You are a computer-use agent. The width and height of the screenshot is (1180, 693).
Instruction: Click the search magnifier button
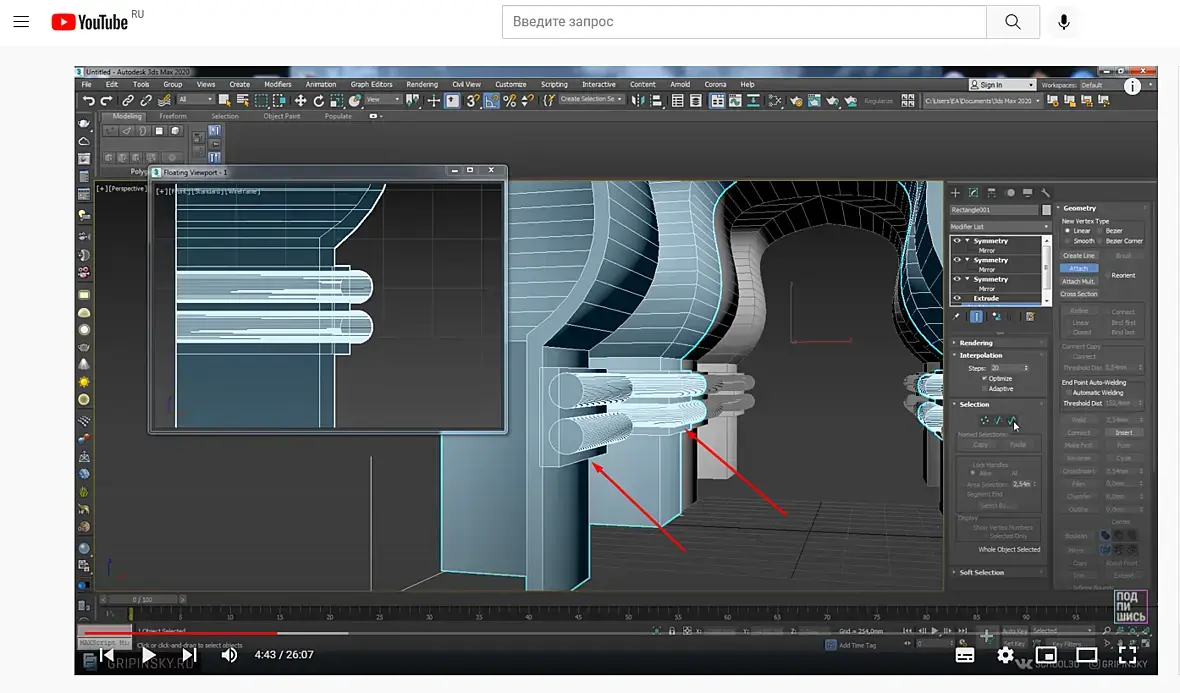click(x=1012, y=22)
